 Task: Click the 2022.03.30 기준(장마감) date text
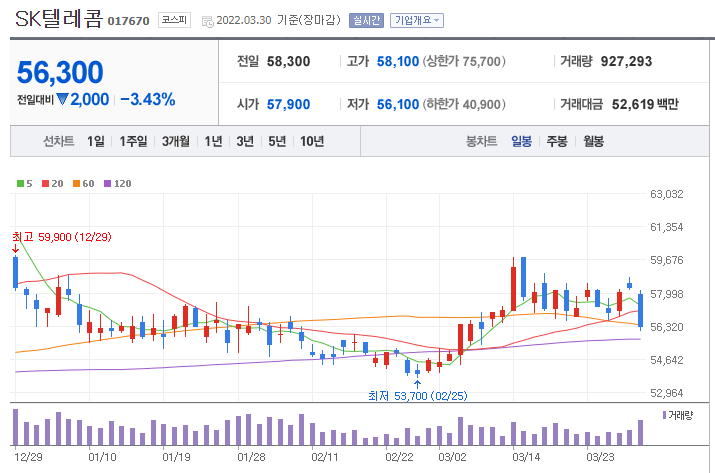278,20
